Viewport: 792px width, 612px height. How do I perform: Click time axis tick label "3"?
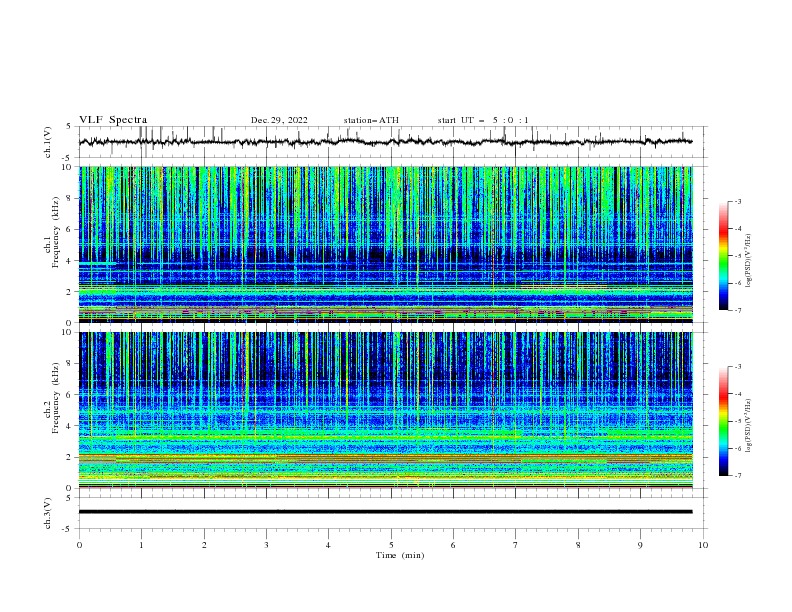[x=266, y=545]
